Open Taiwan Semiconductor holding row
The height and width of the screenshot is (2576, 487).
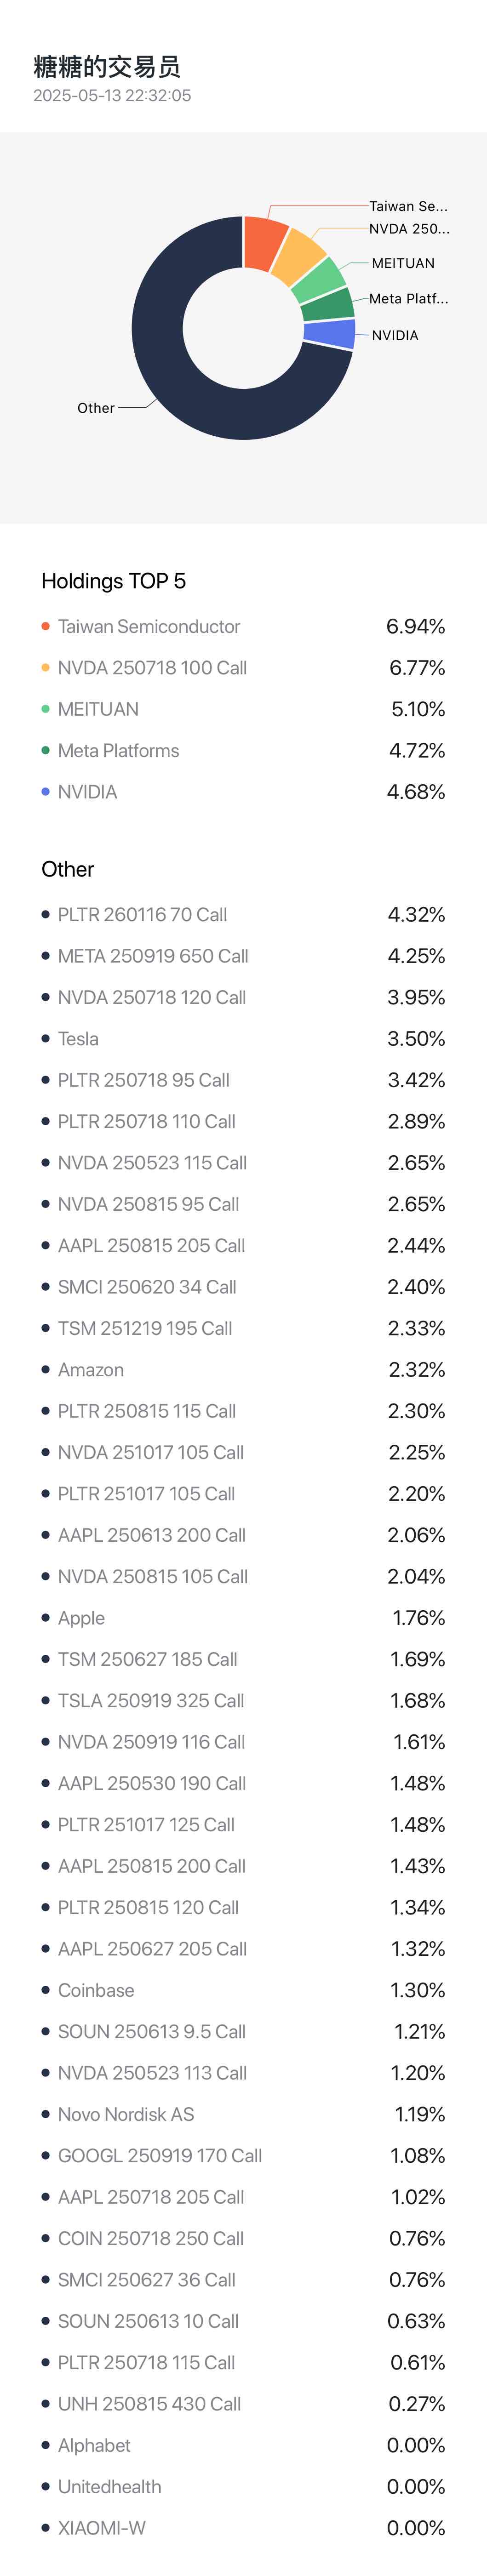click(x=243, y=626)
